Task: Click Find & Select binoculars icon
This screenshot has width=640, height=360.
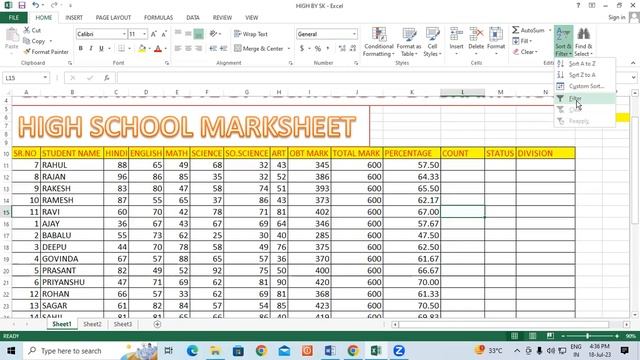Action: click(584, 34)
